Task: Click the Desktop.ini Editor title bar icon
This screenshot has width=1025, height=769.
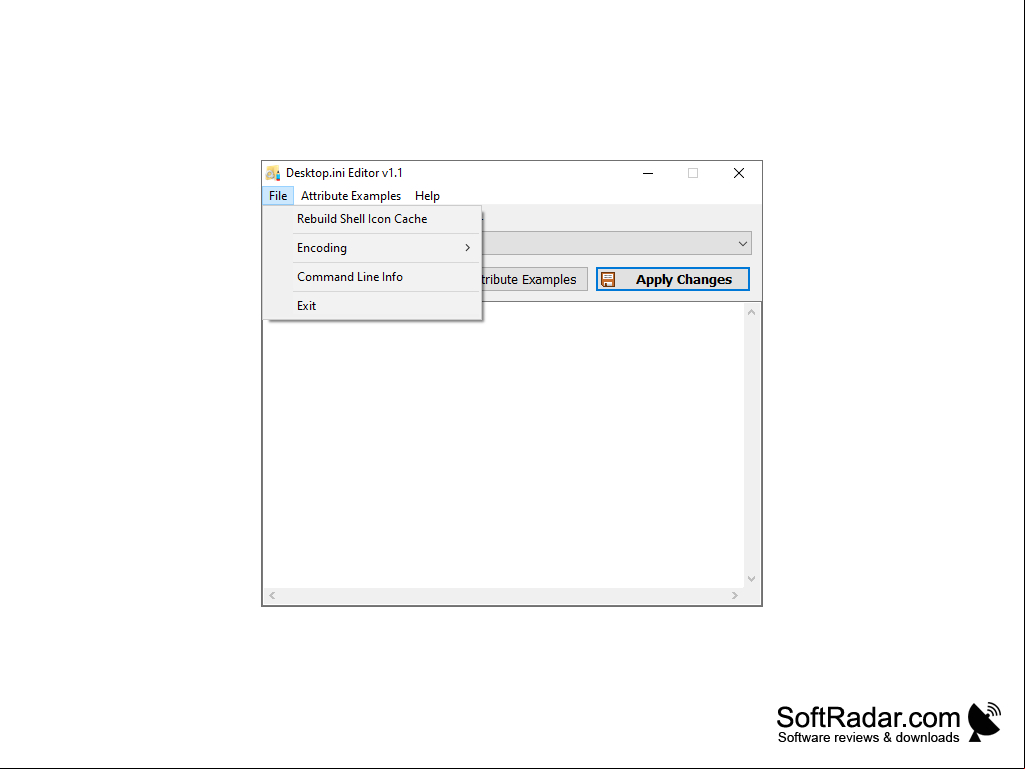Action: pos(273,173)
